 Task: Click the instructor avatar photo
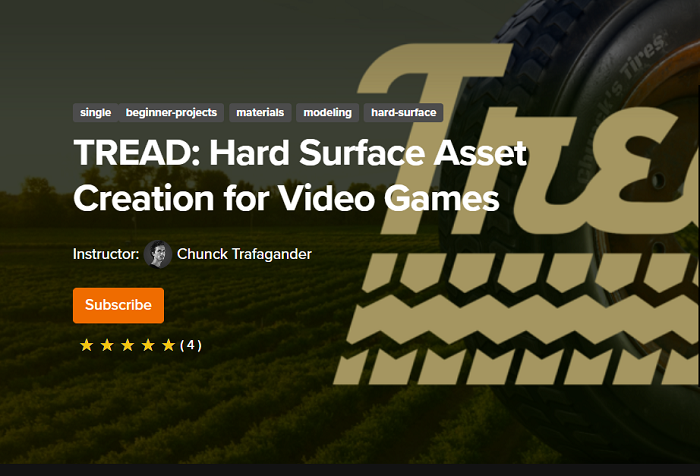pyautogui.click(x=158, y=254)
